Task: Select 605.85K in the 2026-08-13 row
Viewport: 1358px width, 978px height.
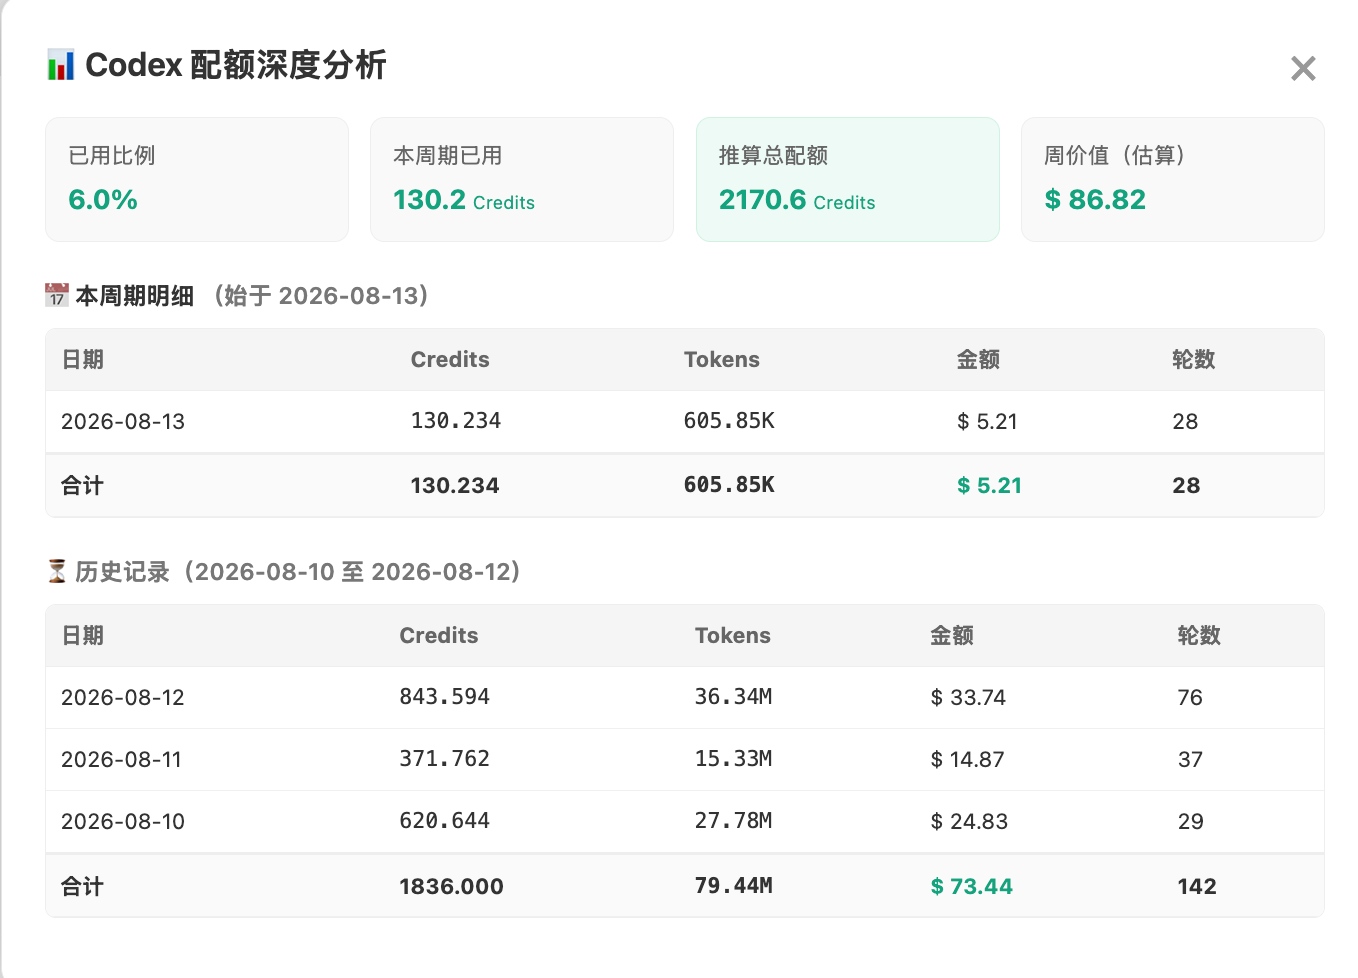Action: click(x=729, y=421)
